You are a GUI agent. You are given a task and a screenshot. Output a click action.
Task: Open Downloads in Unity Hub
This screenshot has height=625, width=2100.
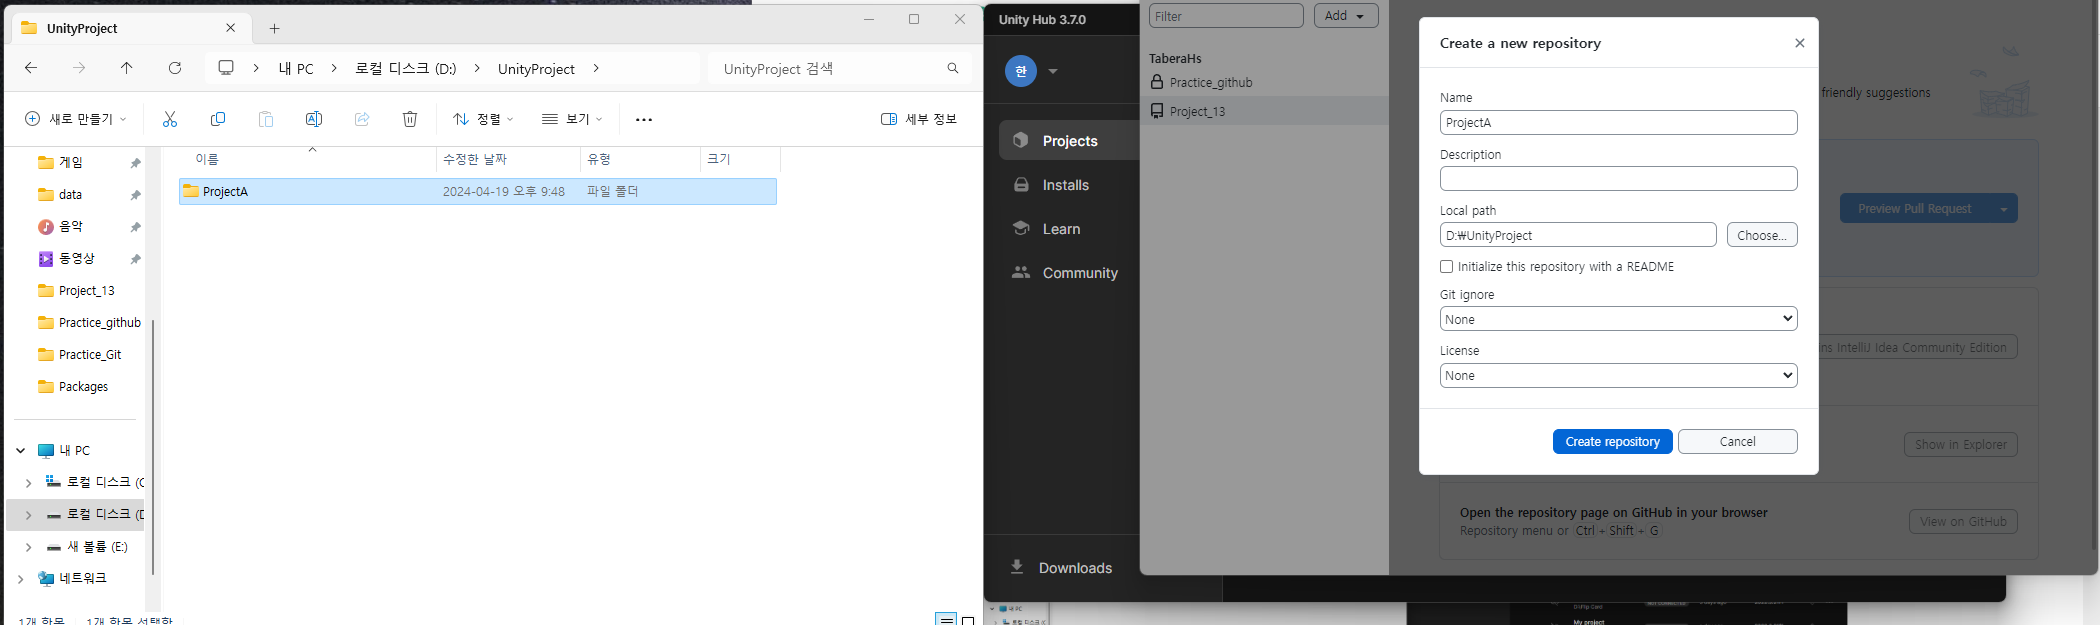(x=1062, y=567)
